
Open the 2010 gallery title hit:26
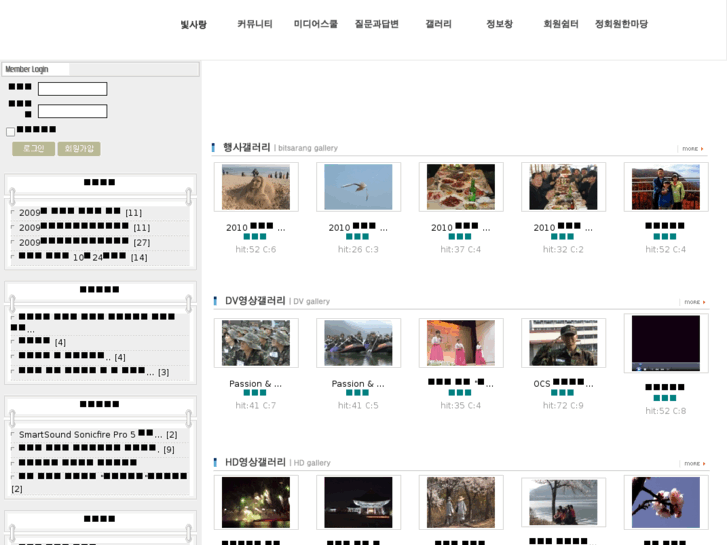pyautogui.click(x=358, y=227)
